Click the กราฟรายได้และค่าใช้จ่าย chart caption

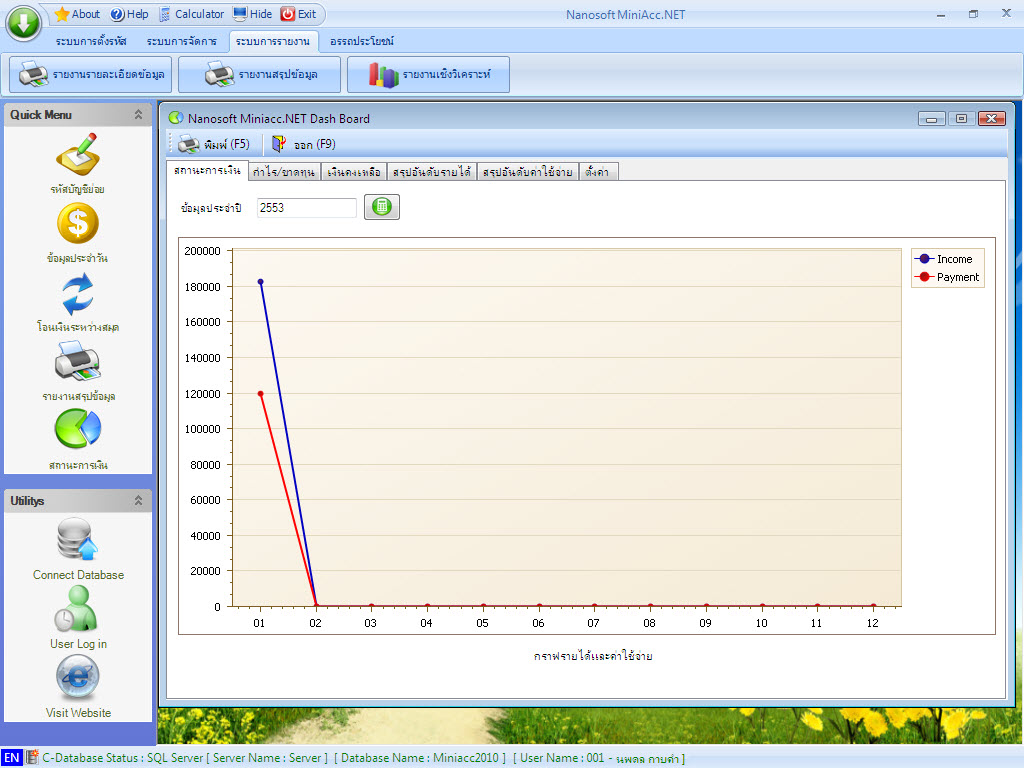pos(593,656)
